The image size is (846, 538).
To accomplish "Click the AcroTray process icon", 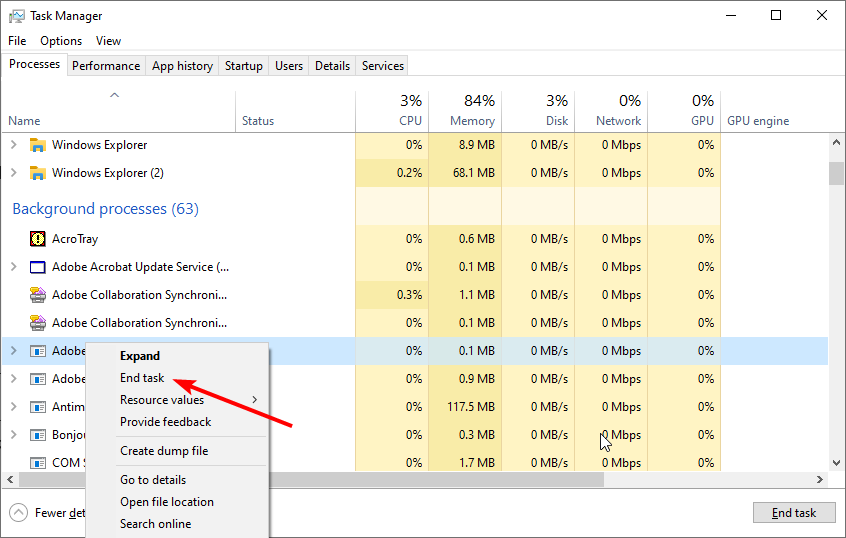I will [37, 239].
